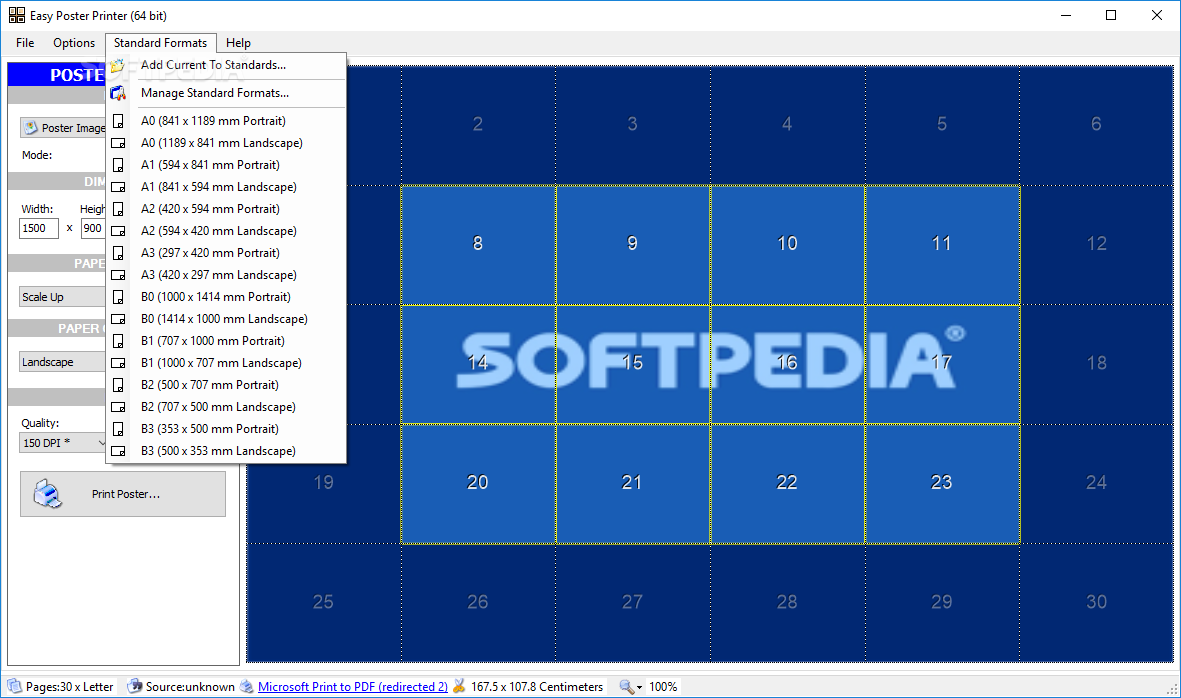Select A0 (1189 x 841 mm Landscape) format
The height and width of the screenshot is (698, 1181).
pyautogui.click(x=226, y=143)
